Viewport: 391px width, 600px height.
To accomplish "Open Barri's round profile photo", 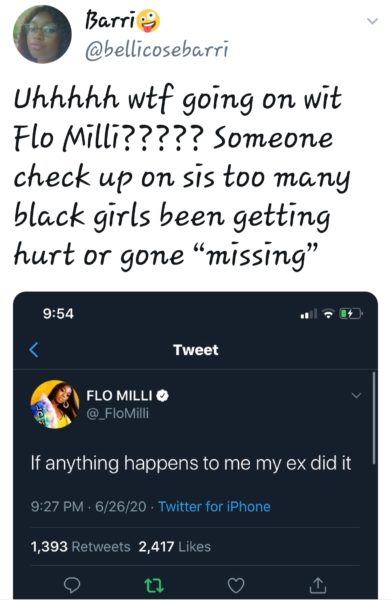I will (x=42, y=34).
